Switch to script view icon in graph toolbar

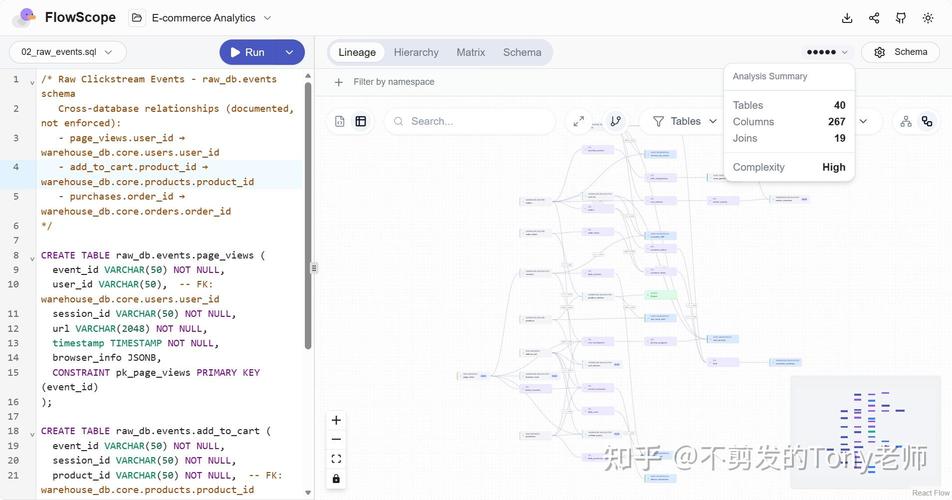[340, 121]
